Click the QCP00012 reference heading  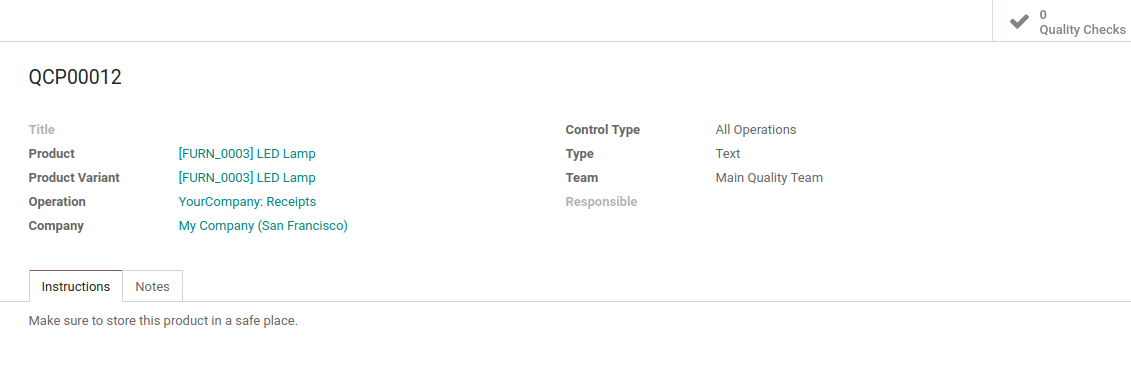[x=75, y=77]
